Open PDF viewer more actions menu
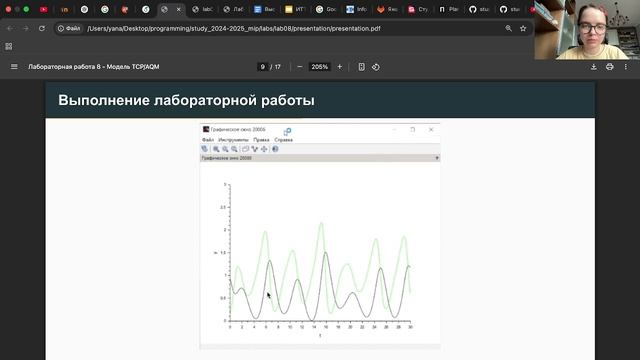The height and width of the screenshot is (360, 640). [x=625, y=67]
